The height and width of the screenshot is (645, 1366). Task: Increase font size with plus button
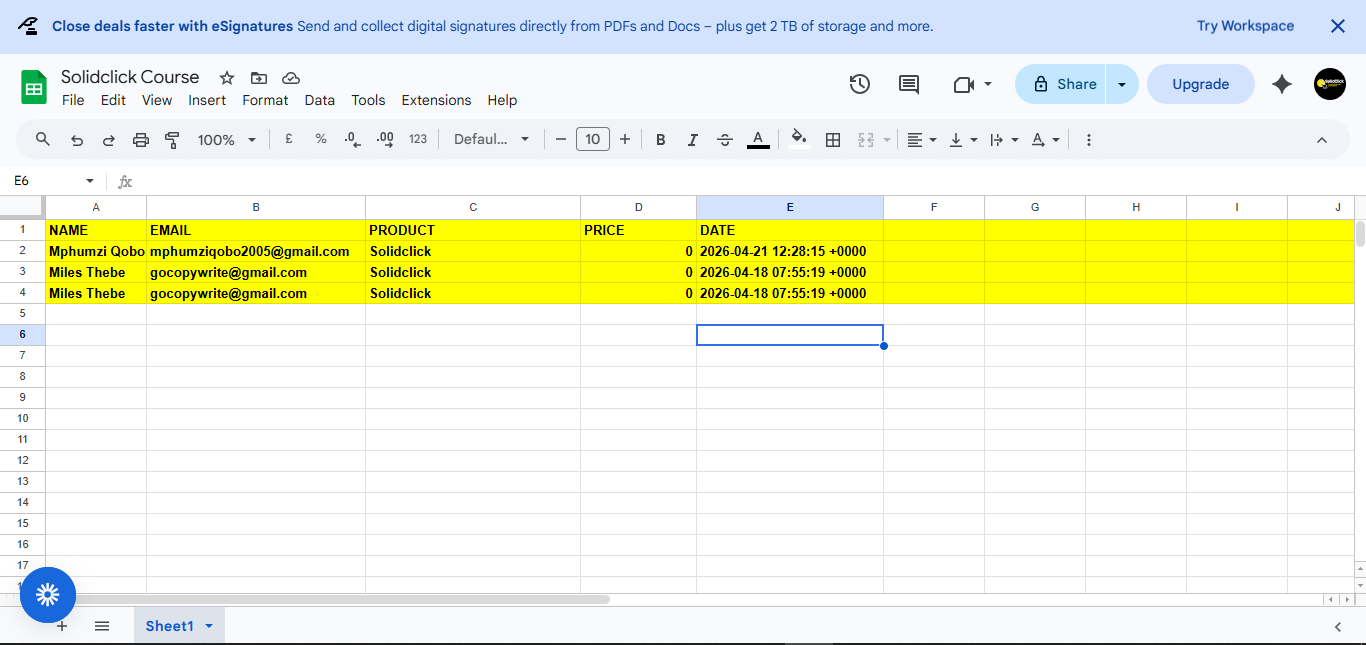[x=625, y=140]
